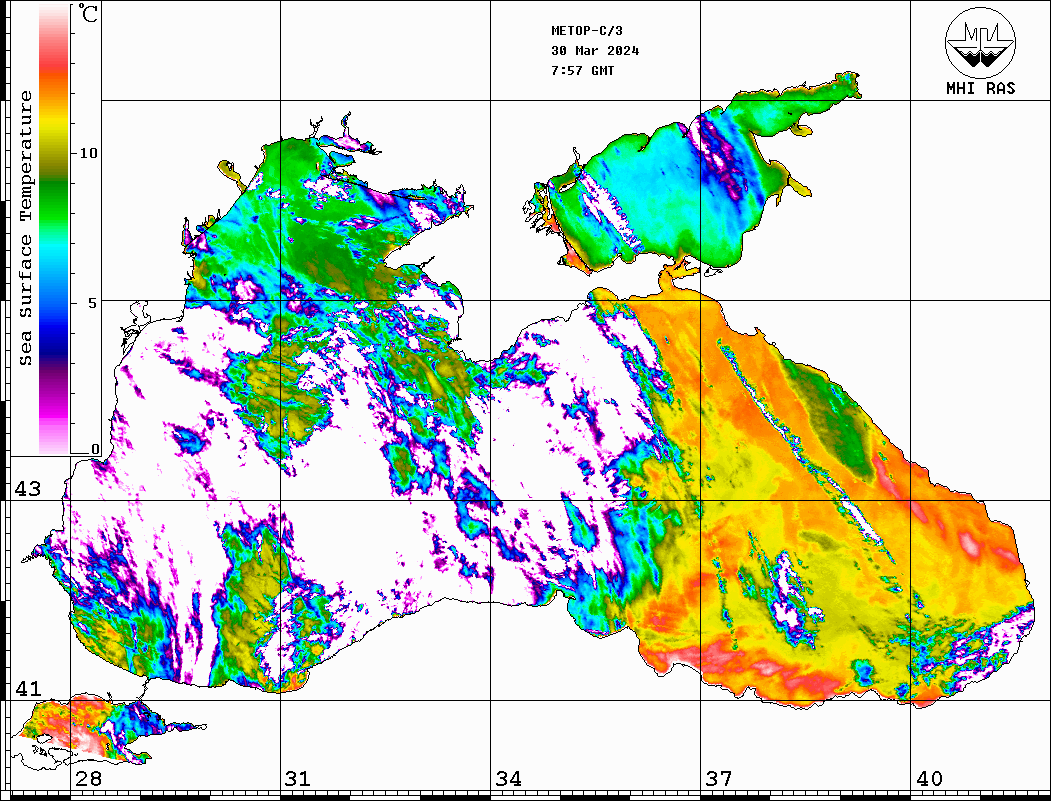This screenshot has height=801, width=1051.
Task: Click the longitude label 40
Action: tap(929, 779)
